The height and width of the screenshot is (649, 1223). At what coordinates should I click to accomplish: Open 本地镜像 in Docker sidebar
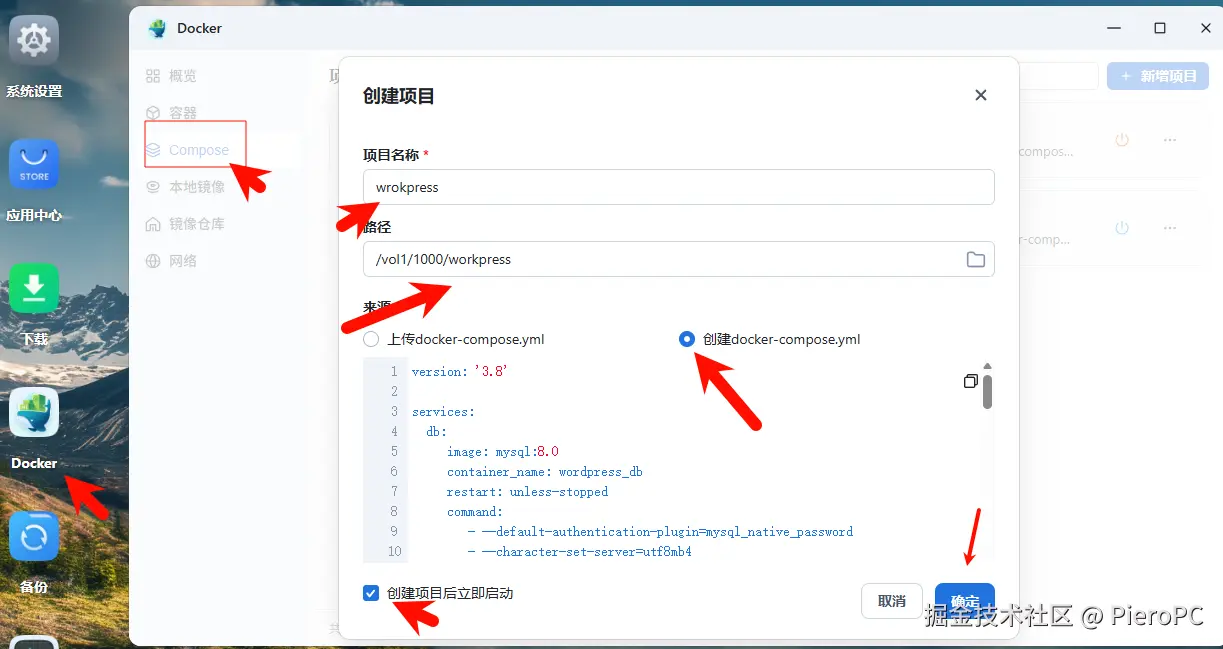(185, 187)
